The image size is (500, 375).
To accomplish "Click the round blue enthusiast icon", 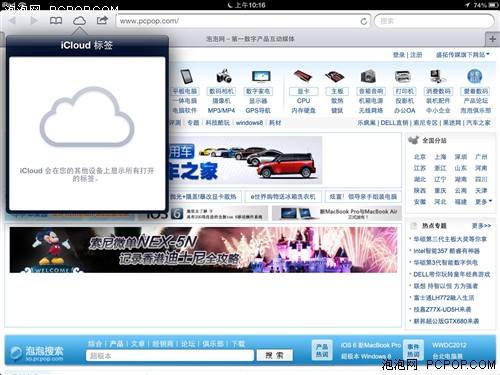I will [475, 76].
